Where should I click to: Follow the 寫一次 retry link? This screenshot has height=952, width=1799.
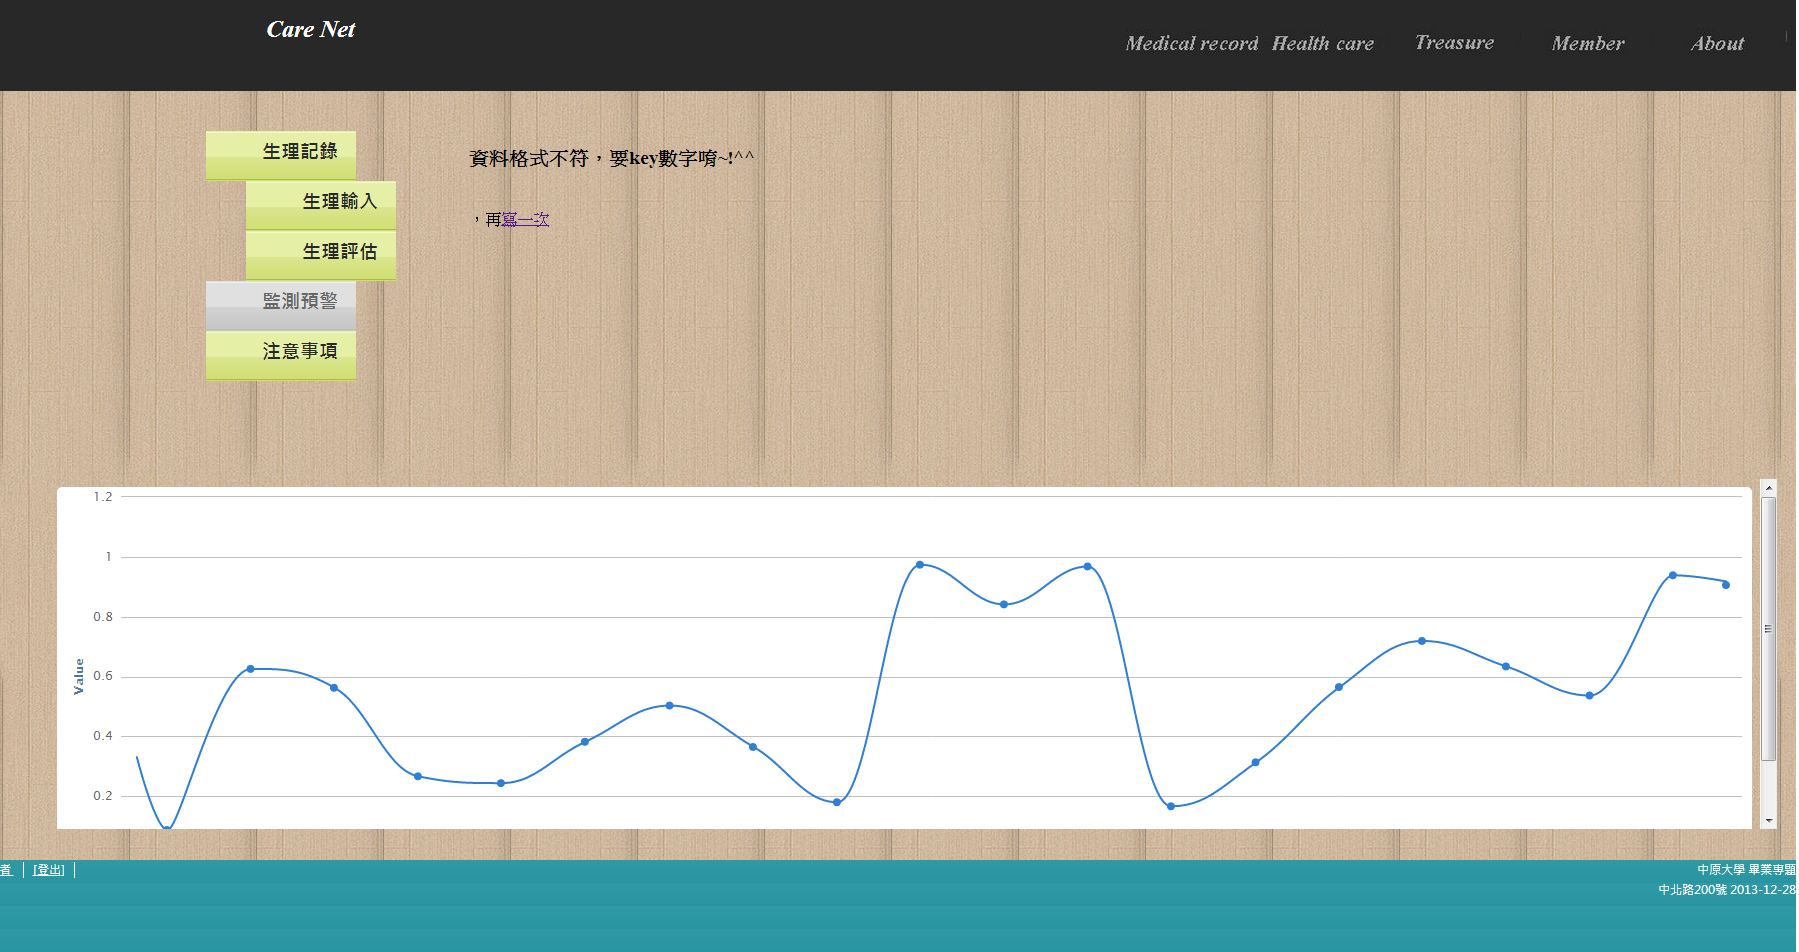pos(525,220)
